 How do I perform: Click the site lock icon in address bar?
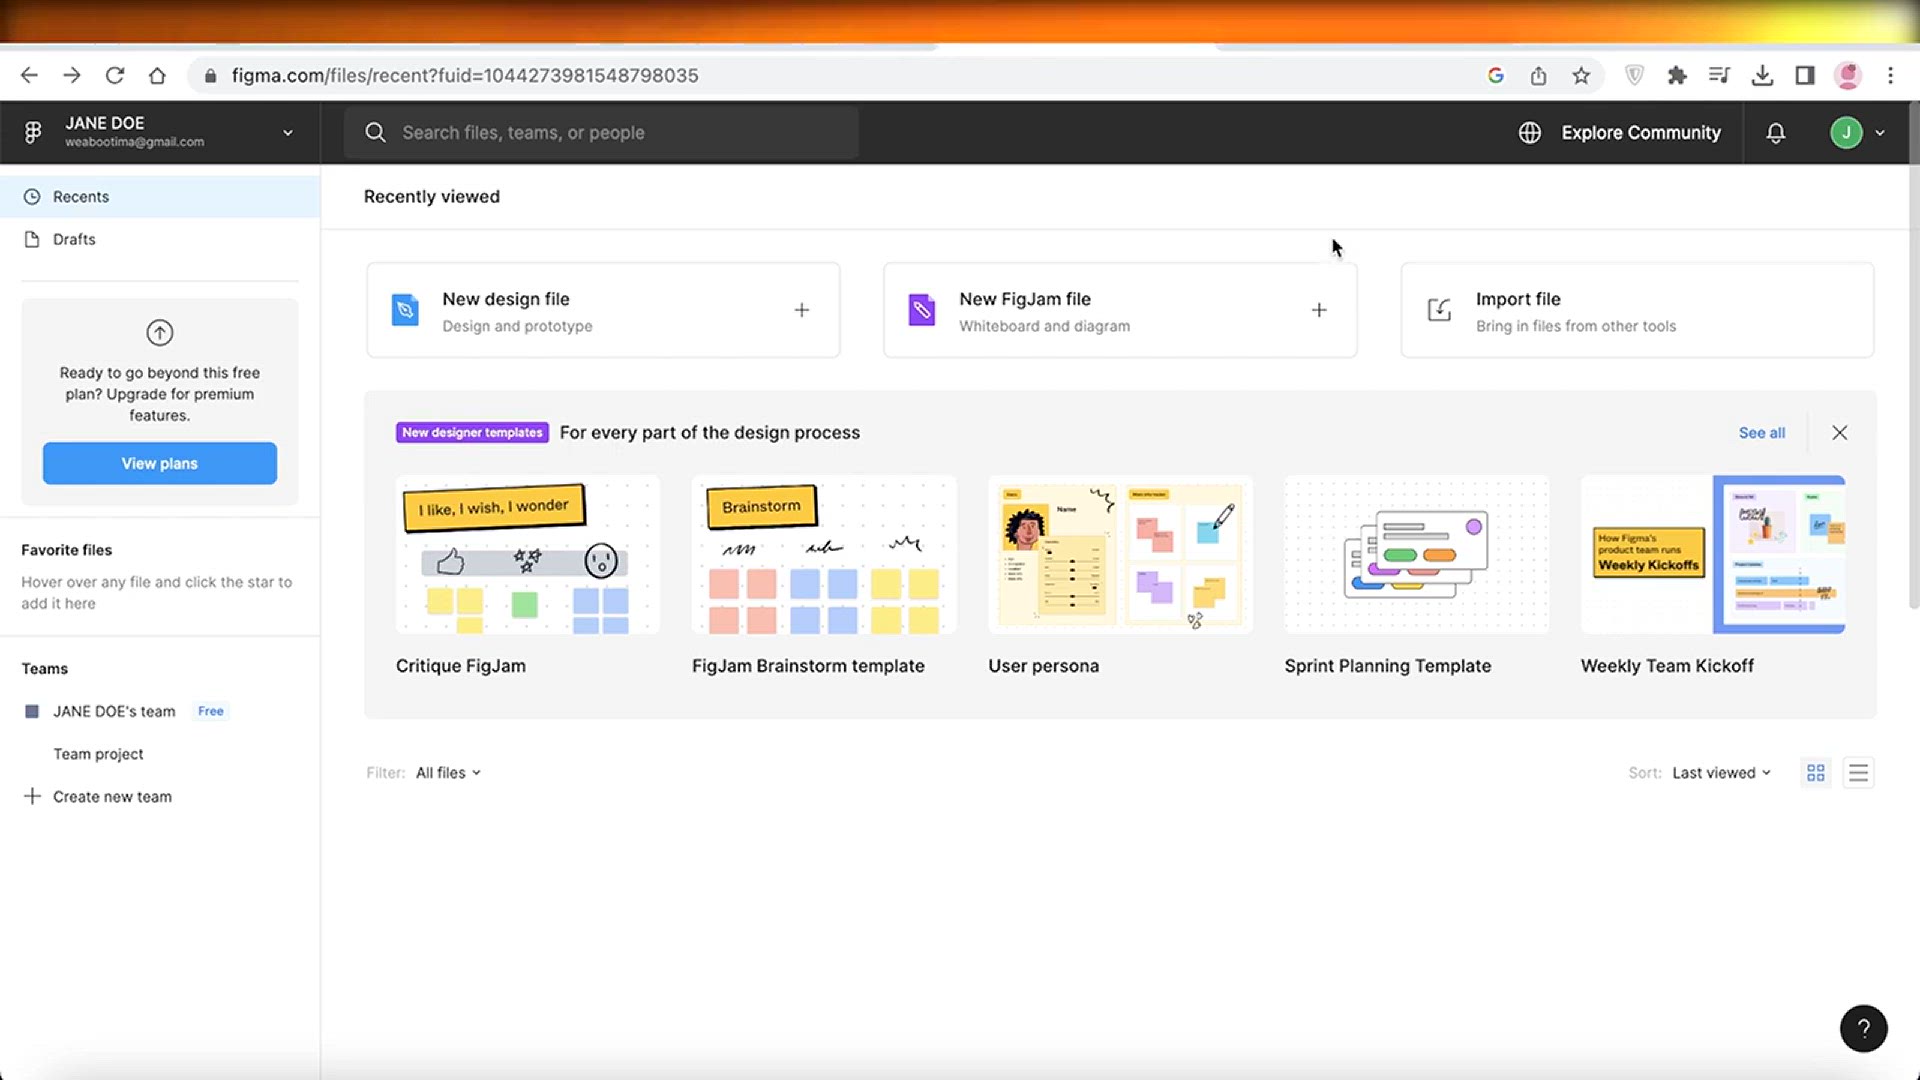pyautogui.click(x=210, y=76)
